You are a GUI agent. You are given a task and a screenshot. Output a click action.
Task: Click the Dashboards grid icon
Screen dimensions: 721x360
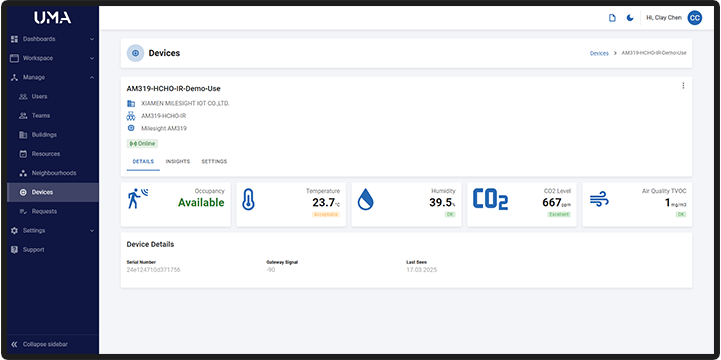[14, 39]
